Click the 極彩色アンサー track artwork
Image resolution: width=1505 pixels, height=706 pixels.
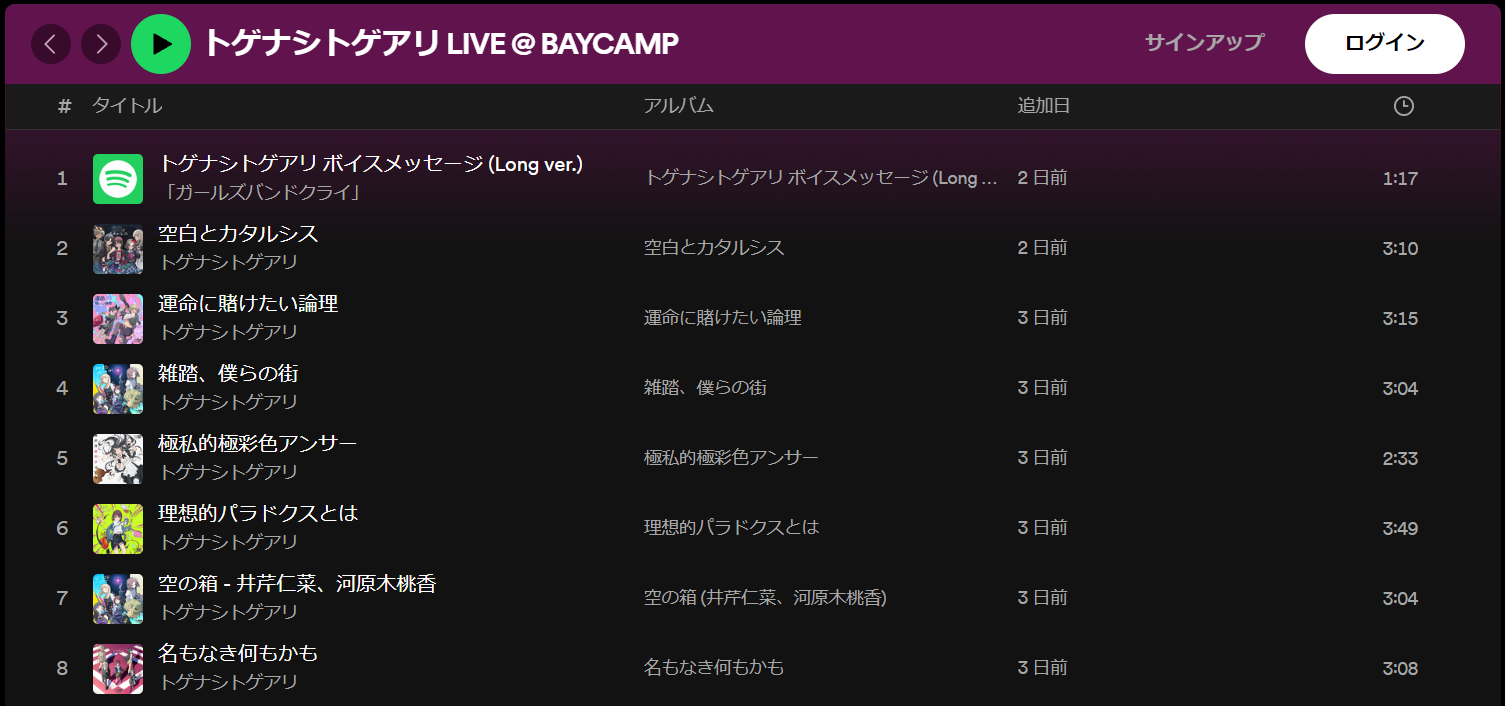click(x=118, y=459)
